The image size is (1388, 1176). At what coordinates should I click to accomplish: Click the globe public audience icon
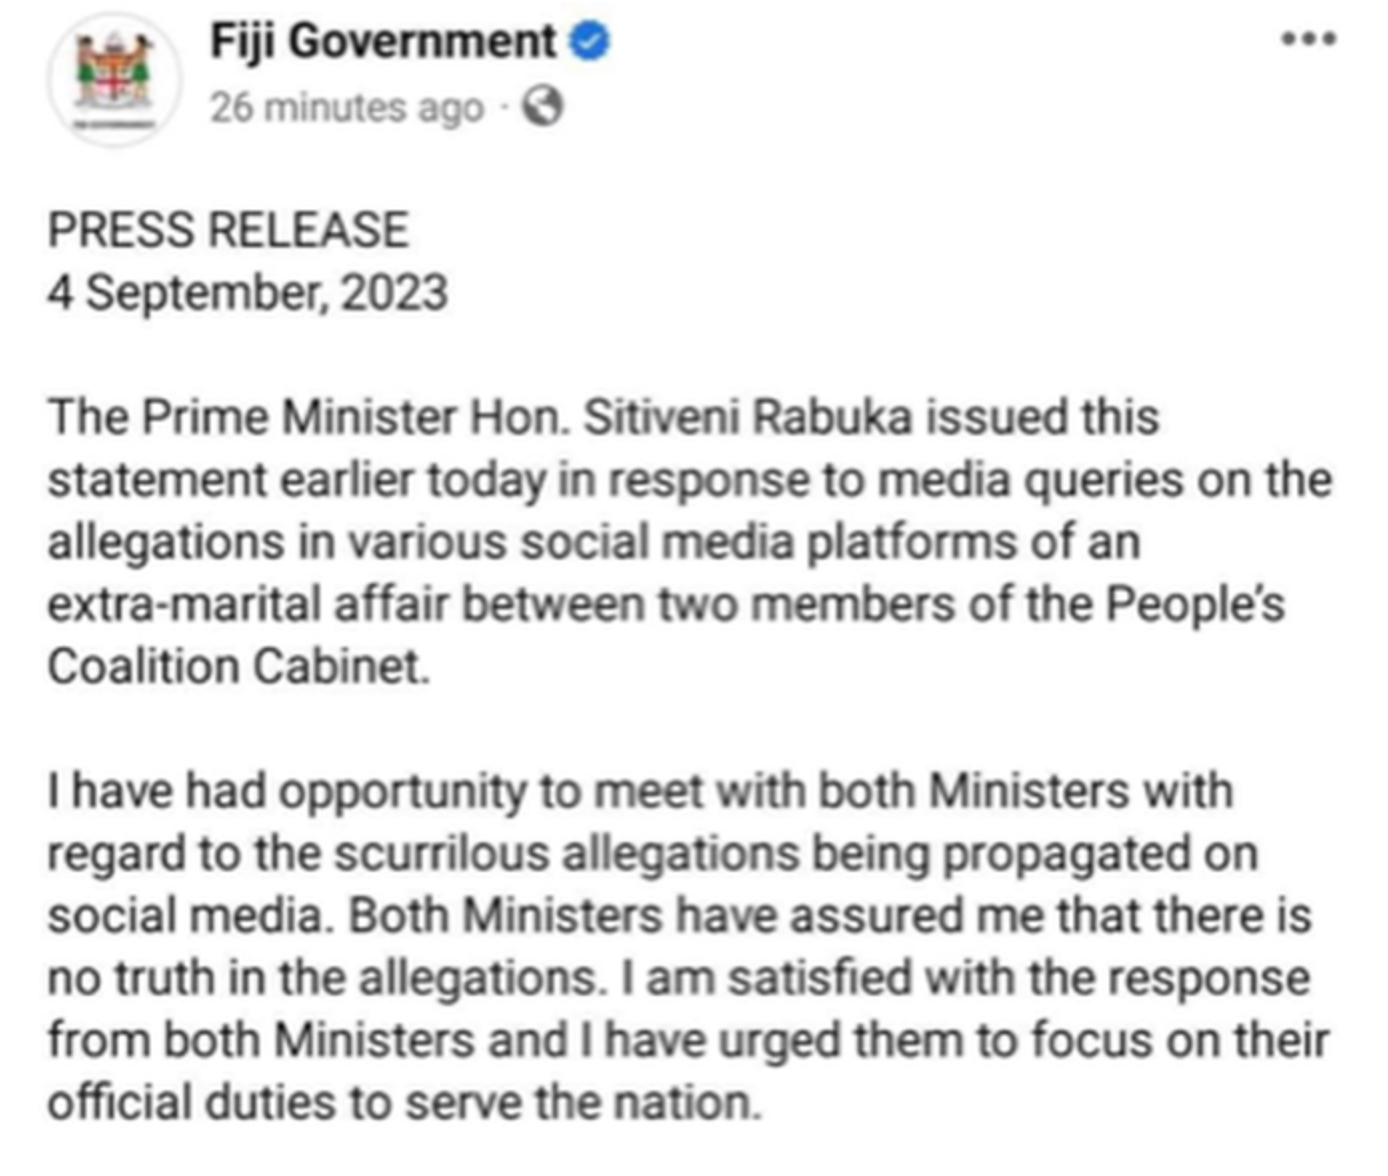coord(543,106)
